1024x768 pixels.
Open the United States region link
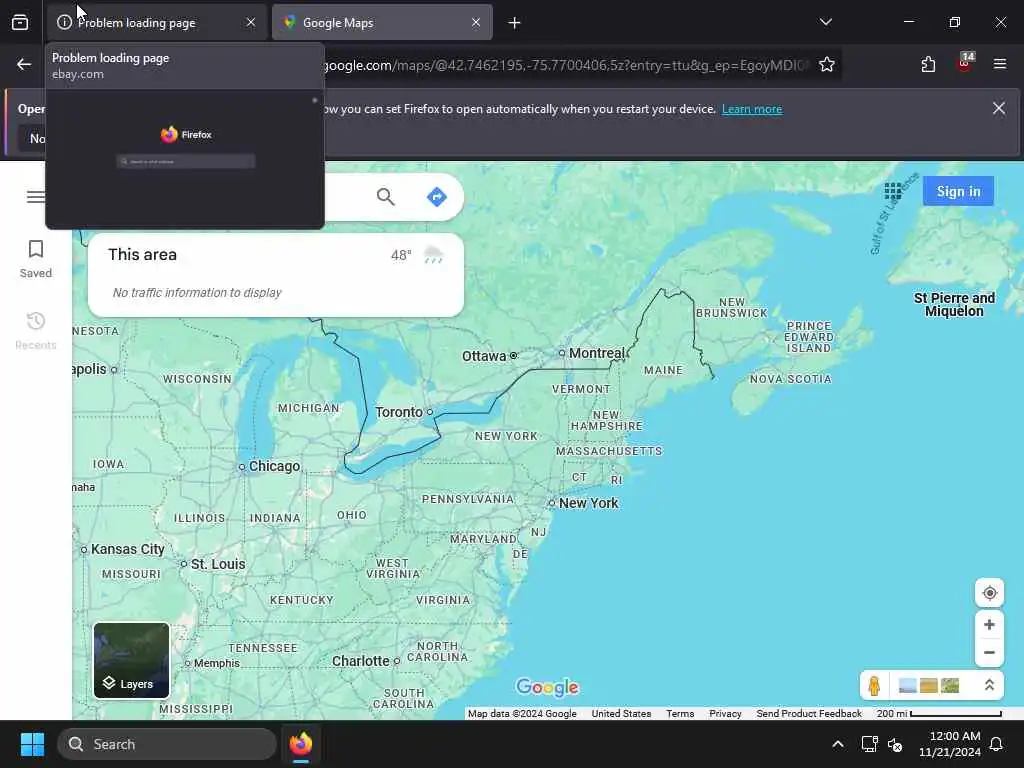point(621,714)
